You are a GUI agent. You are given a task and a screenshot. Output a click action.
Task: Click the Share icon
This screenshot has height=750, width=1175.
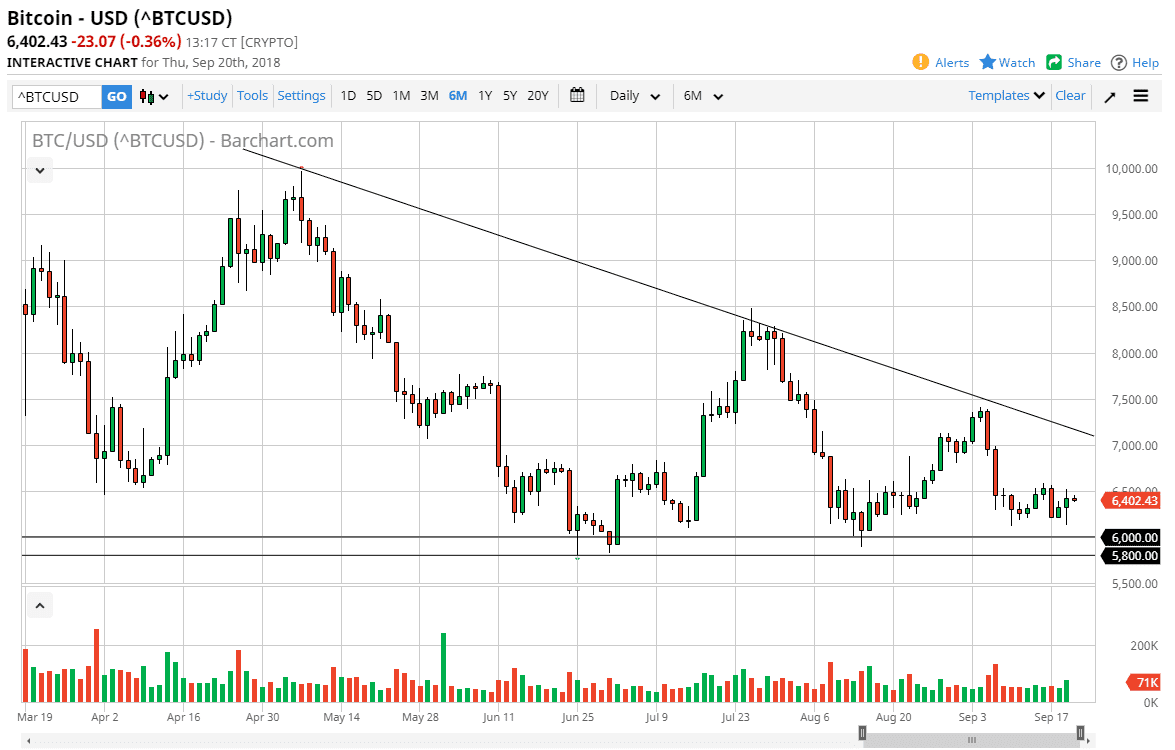[1054, 62]
